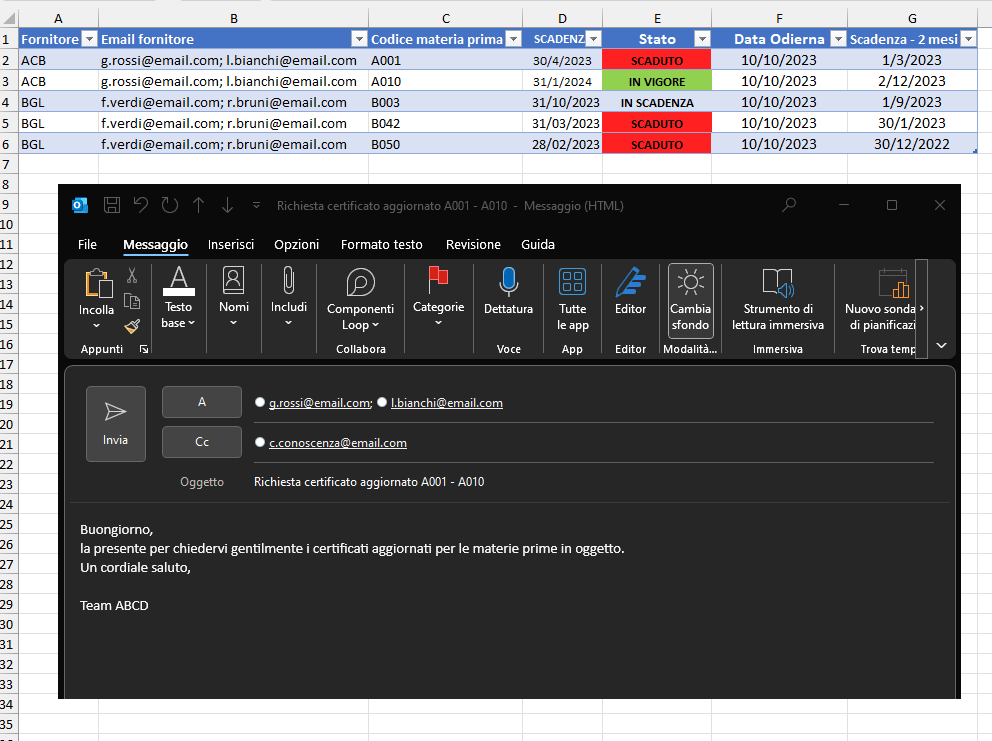Open the search magnifier in message window

pos(789,205)
